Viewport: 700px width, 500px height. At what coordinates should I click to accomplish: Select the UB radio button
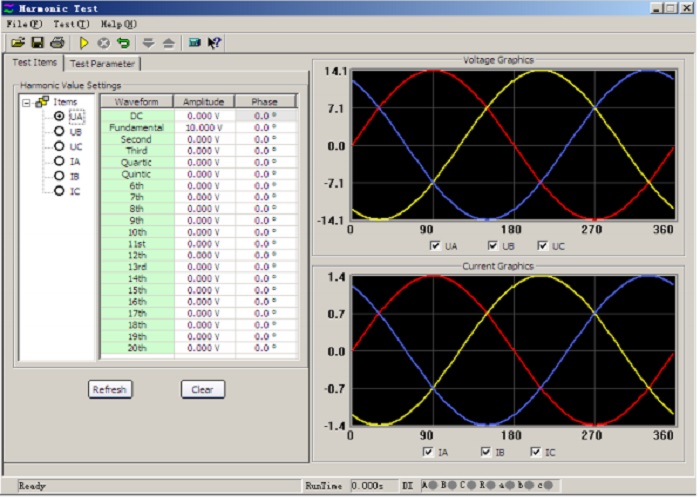click(59, 131)
